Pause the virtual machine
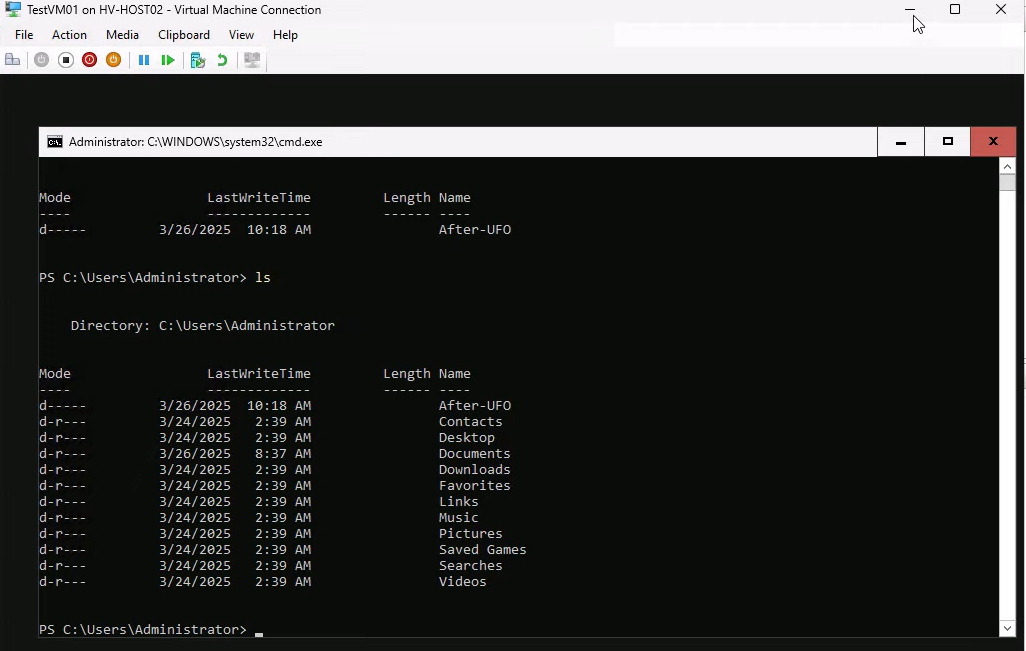The width and height of the screenshot is (1026, 651). (x=144, y=60)
